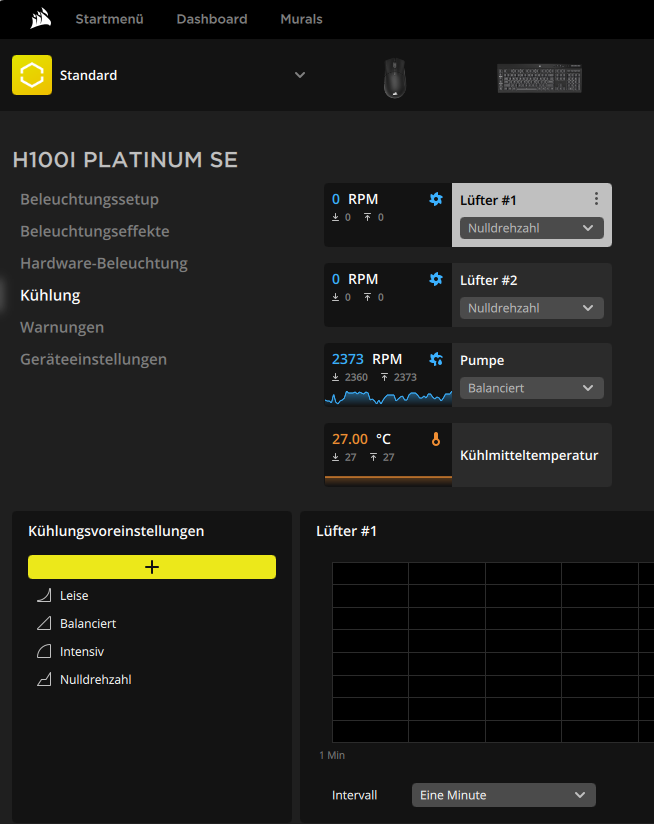Click the Leise preset curve icon
This screenshot has height=824, width=654.
[44, 595]
